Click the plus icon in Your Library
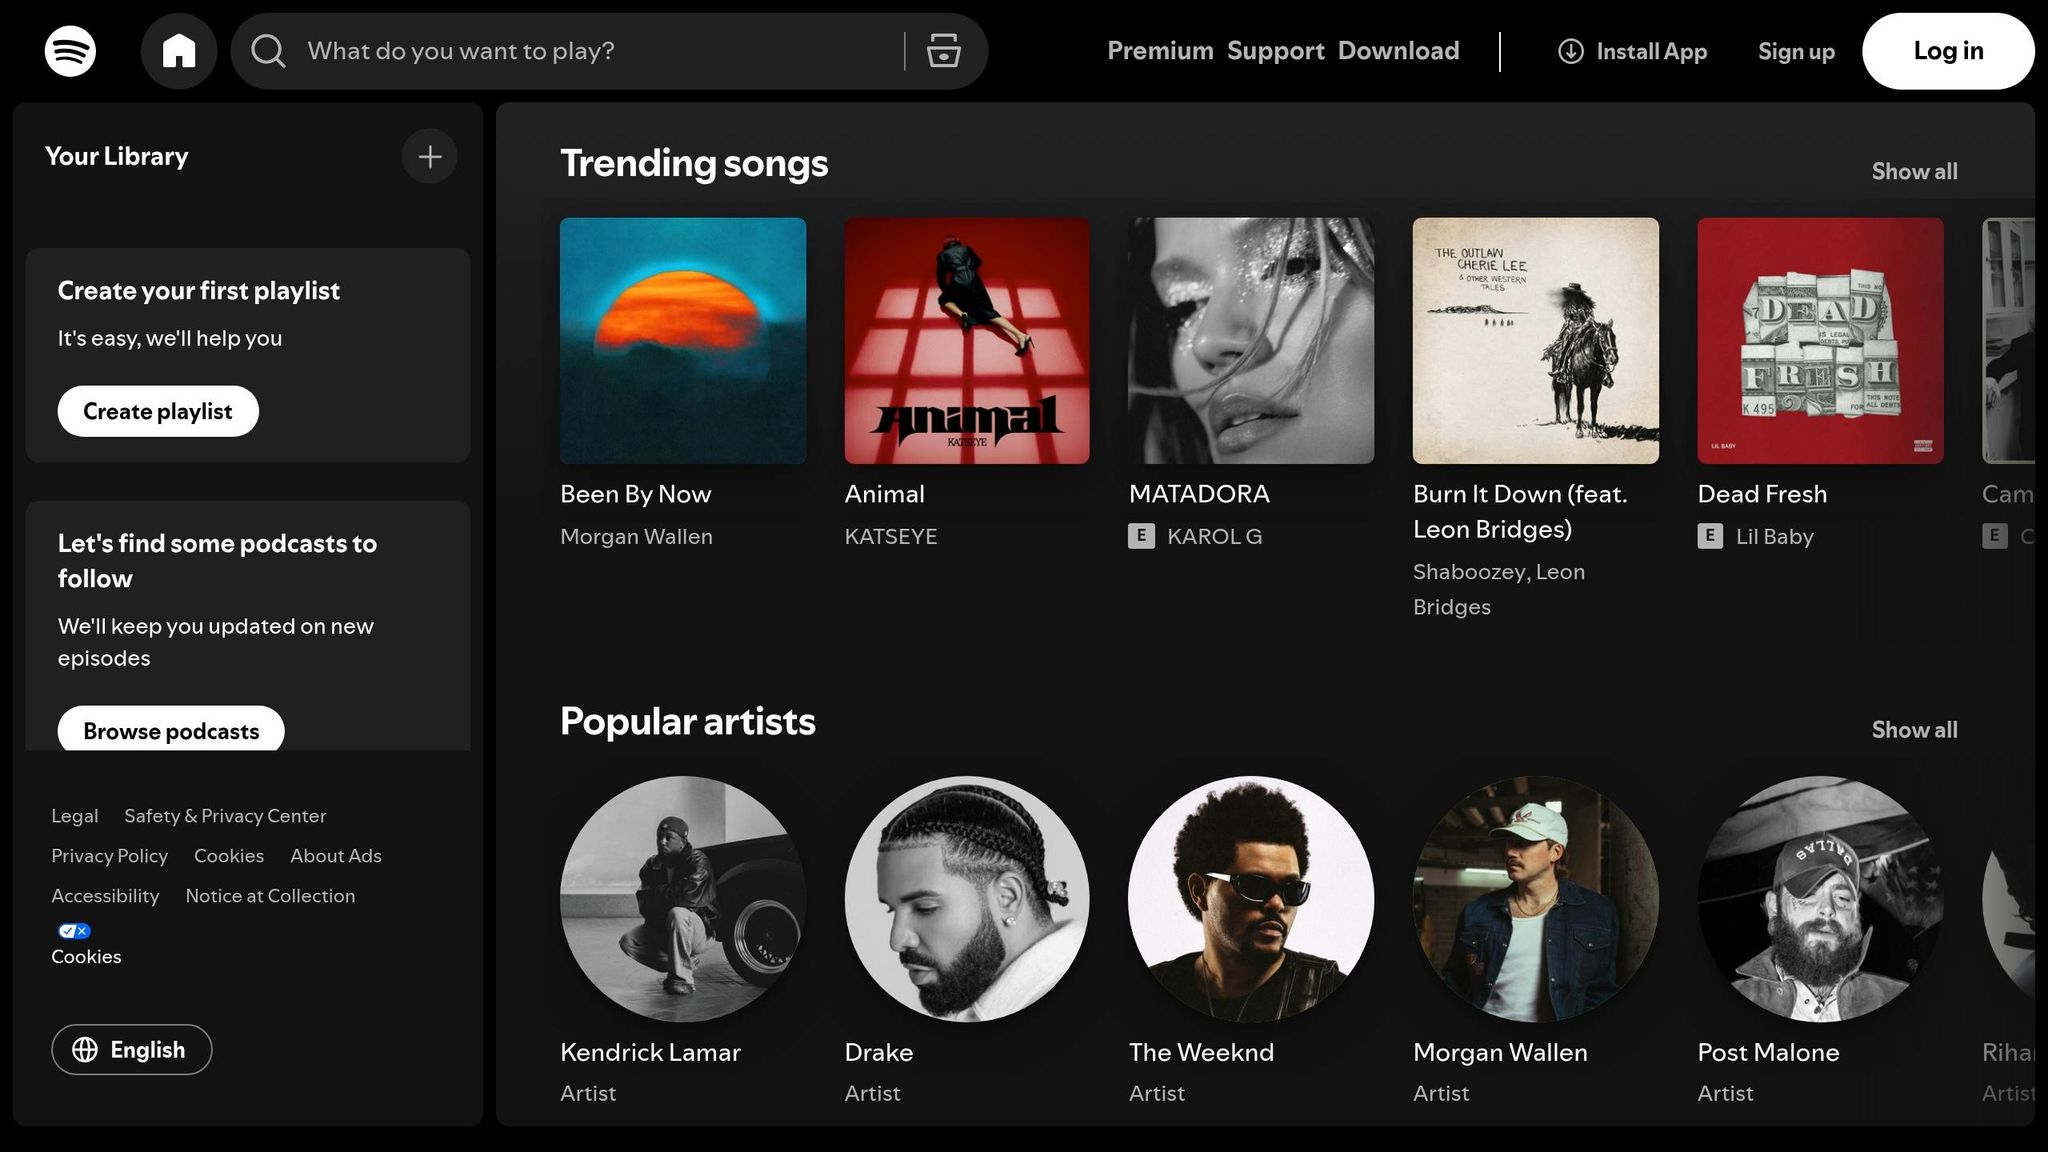2048x1152 pixels. coord(430,157)
